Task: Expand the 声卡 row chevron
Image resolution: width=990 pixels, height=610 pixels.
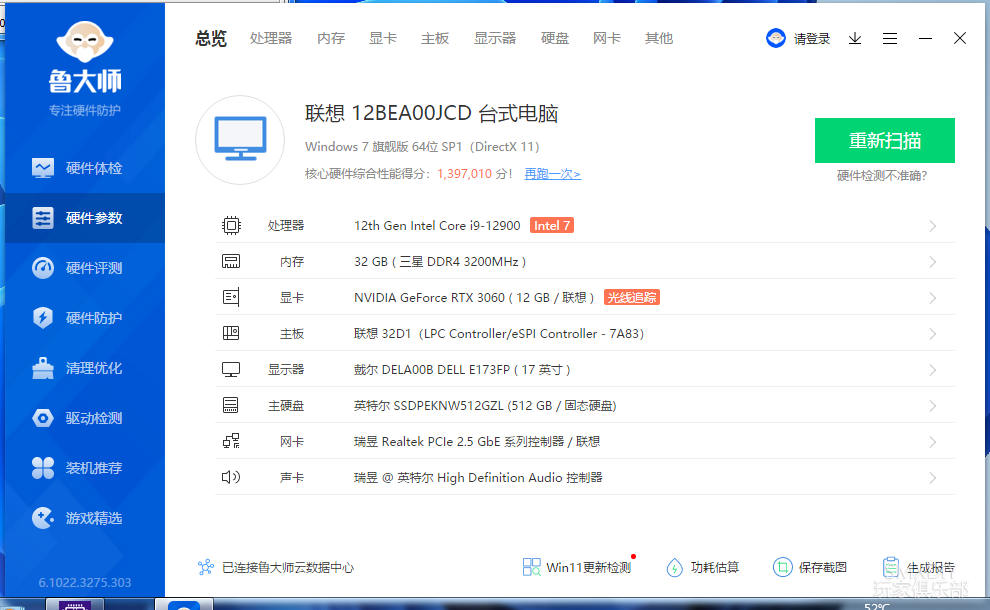Action: [x=933, y=478]
